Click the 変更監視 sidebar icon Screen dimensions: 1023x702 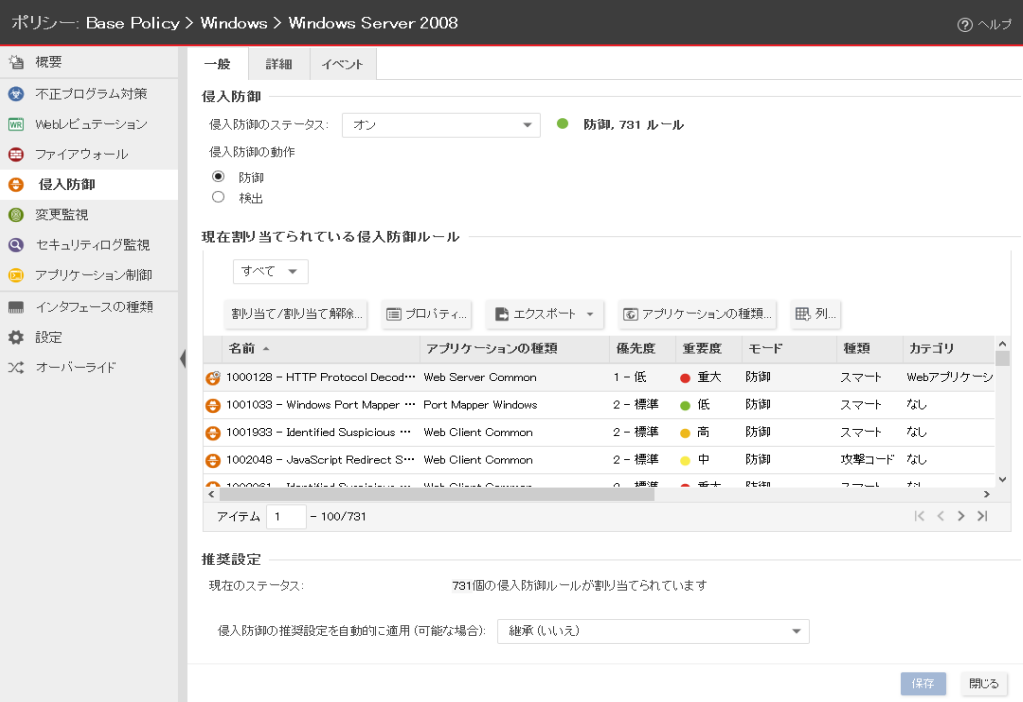point(15,214)
